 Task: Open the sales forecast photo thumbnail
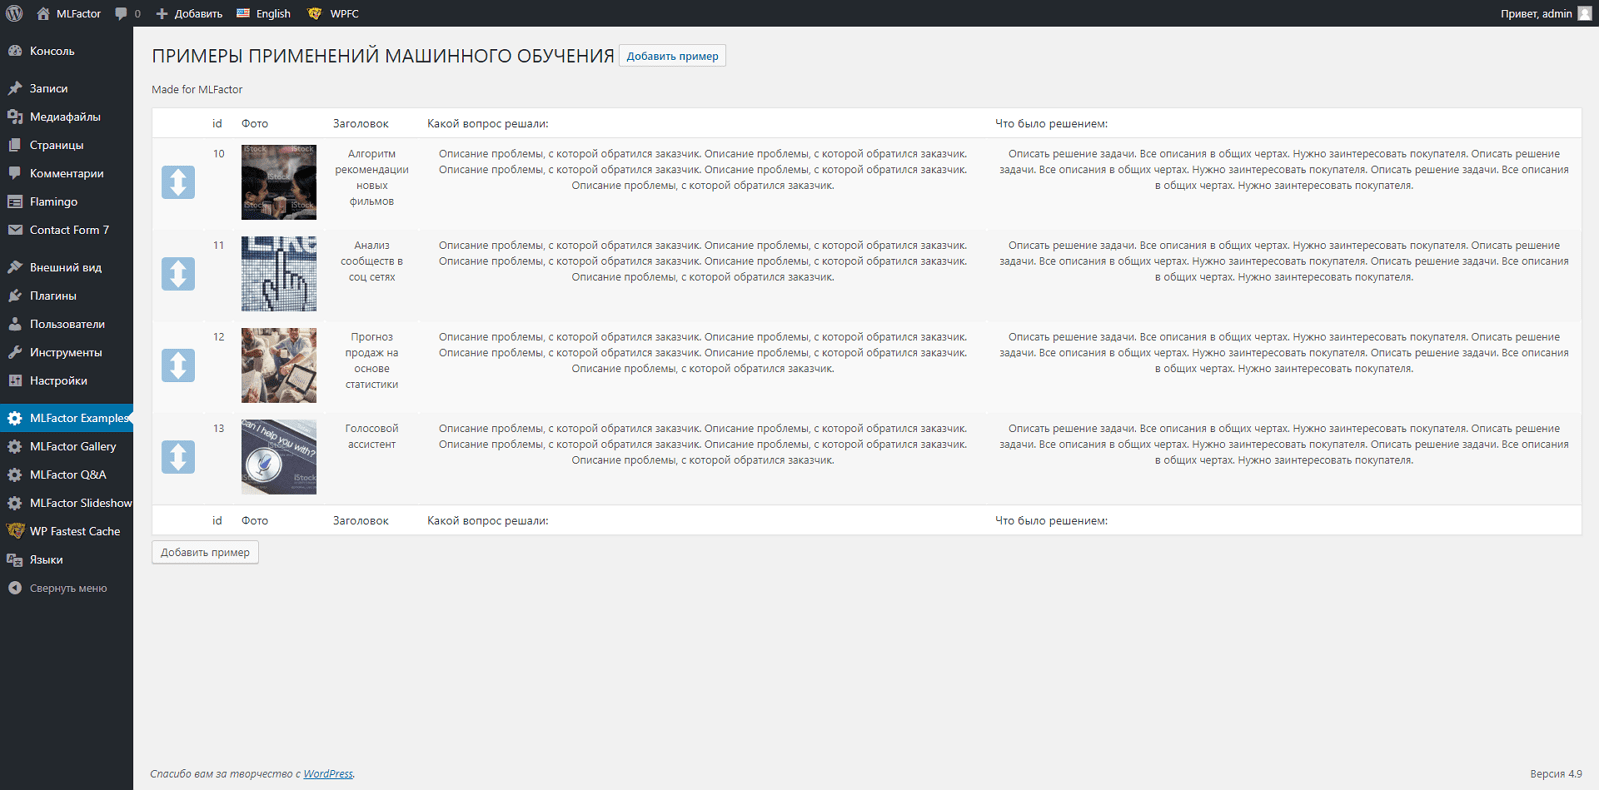tap(279, 366)
